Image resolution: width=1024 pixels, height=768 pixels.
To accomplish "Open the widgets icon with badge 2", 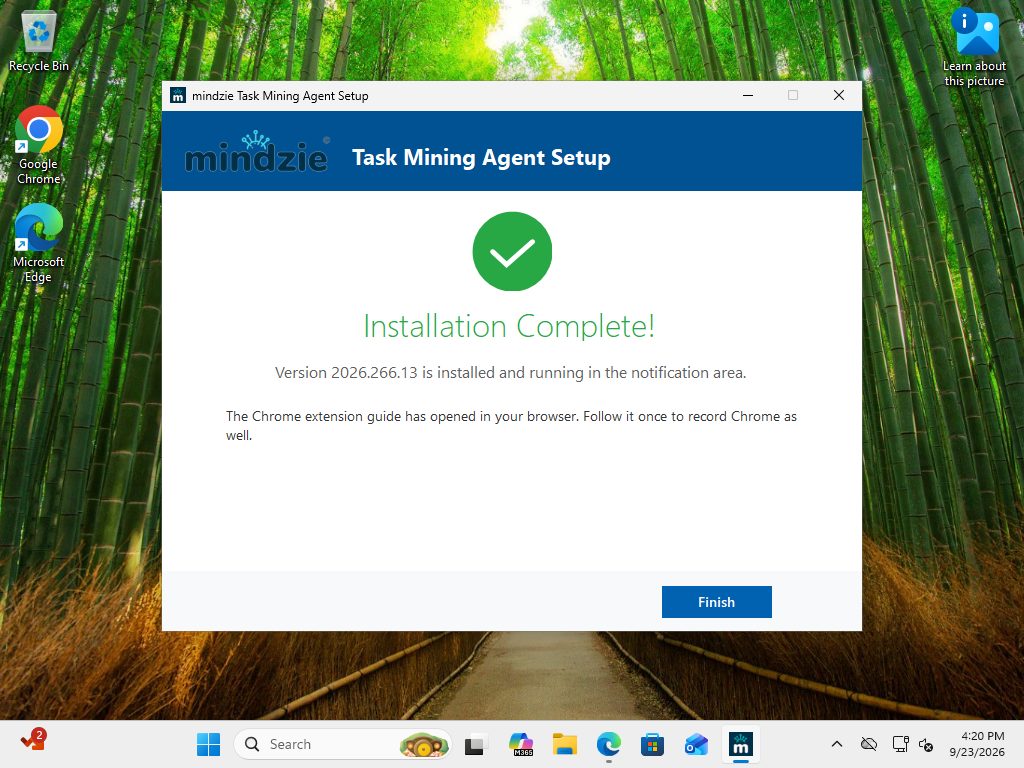I will 33,740.
